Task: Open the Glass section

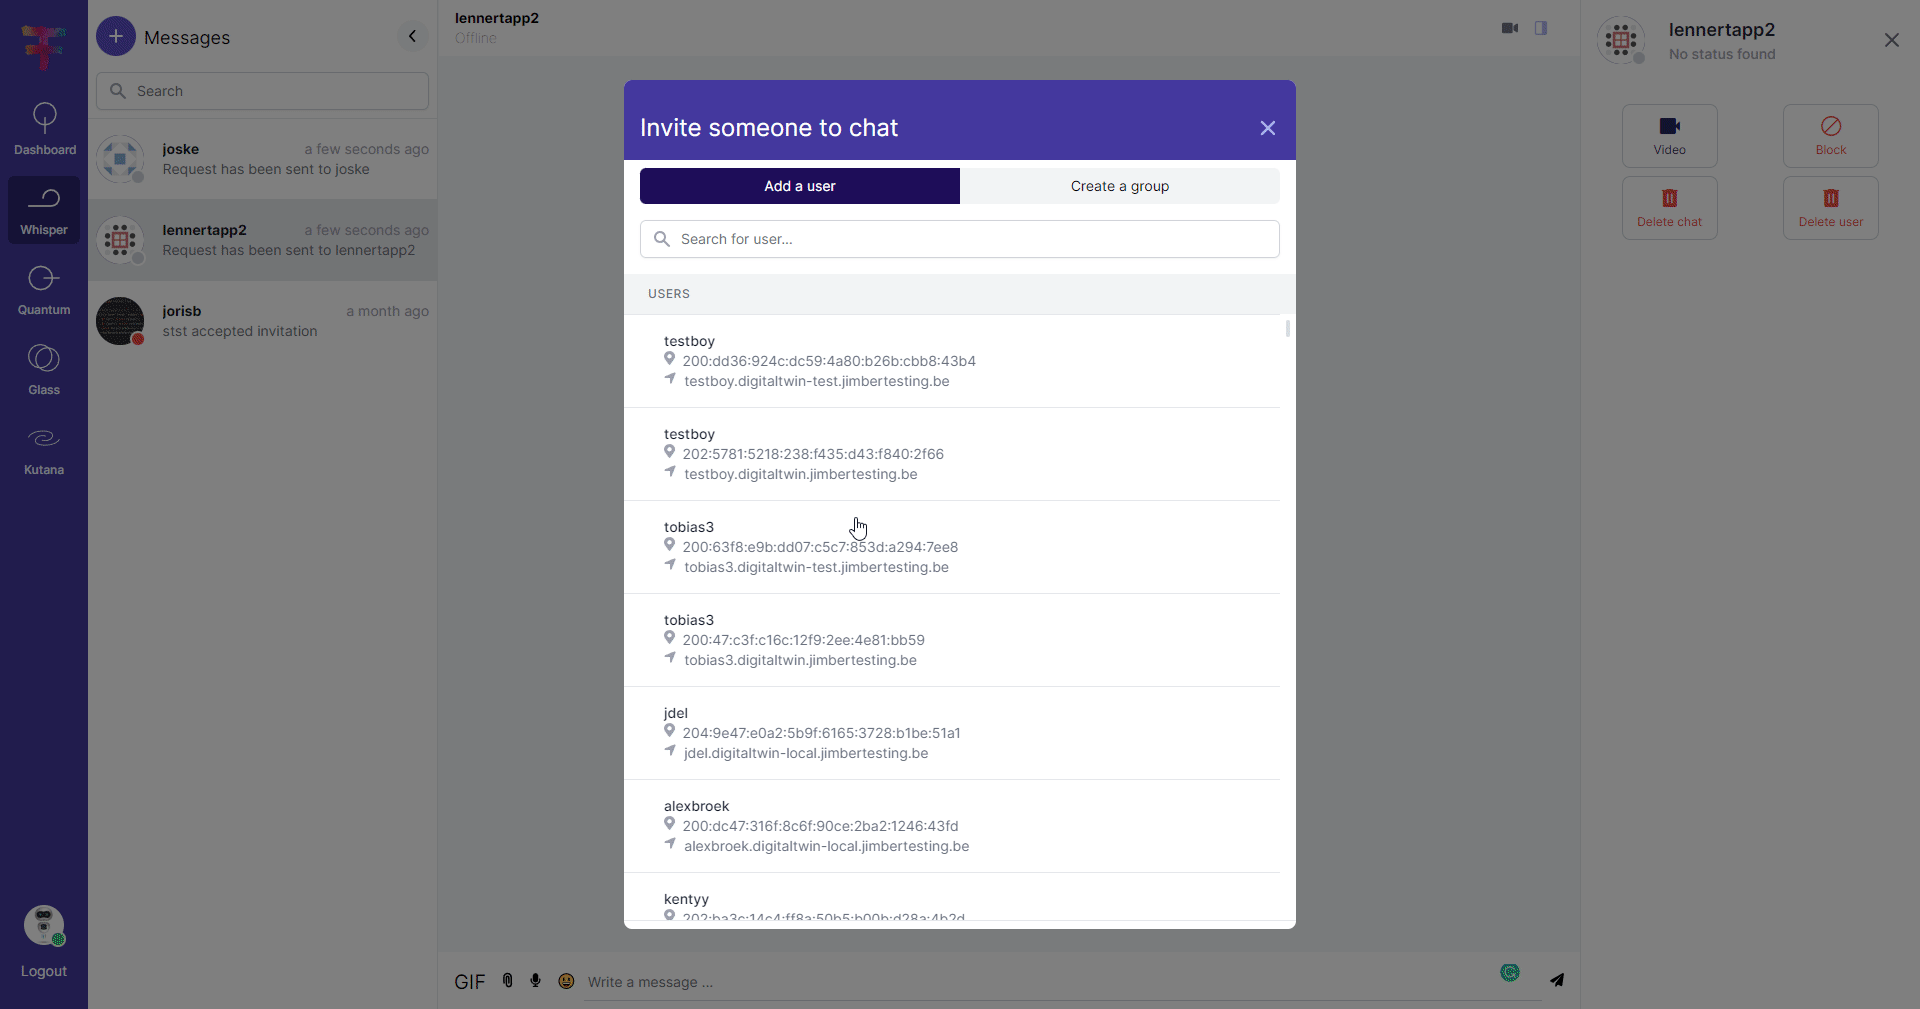Action: [43, 369]
